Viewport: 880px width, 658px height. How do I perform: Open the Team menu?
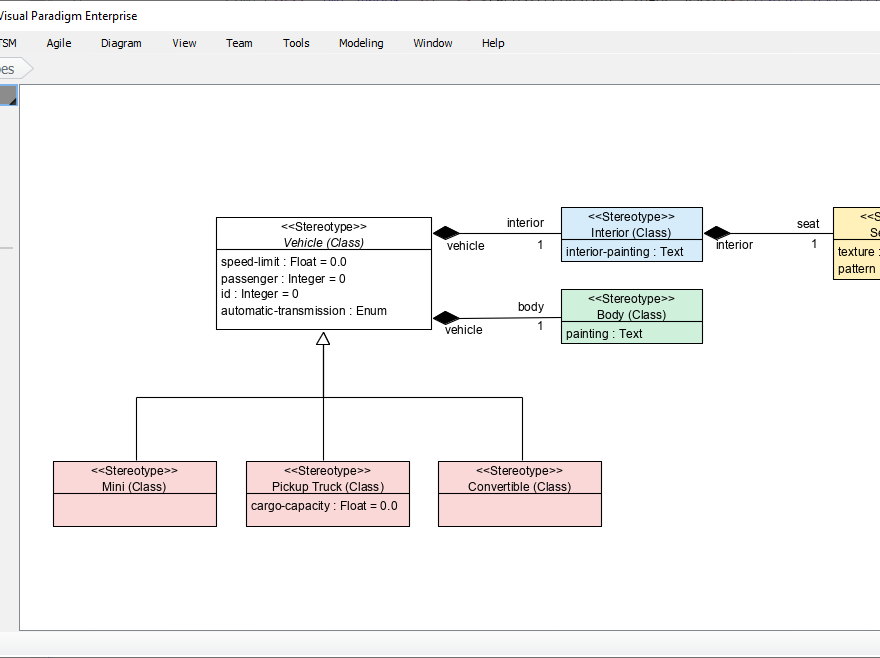point(239,43)
